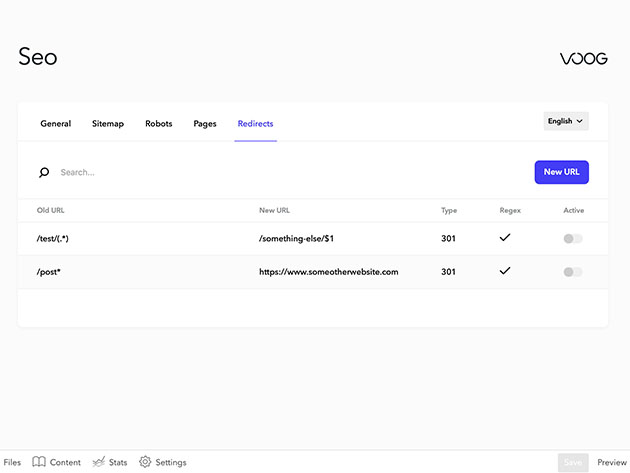The height and width of the screenshot is (473, 630).
Task: Open the English language dropdown
Action: (566, 121)
